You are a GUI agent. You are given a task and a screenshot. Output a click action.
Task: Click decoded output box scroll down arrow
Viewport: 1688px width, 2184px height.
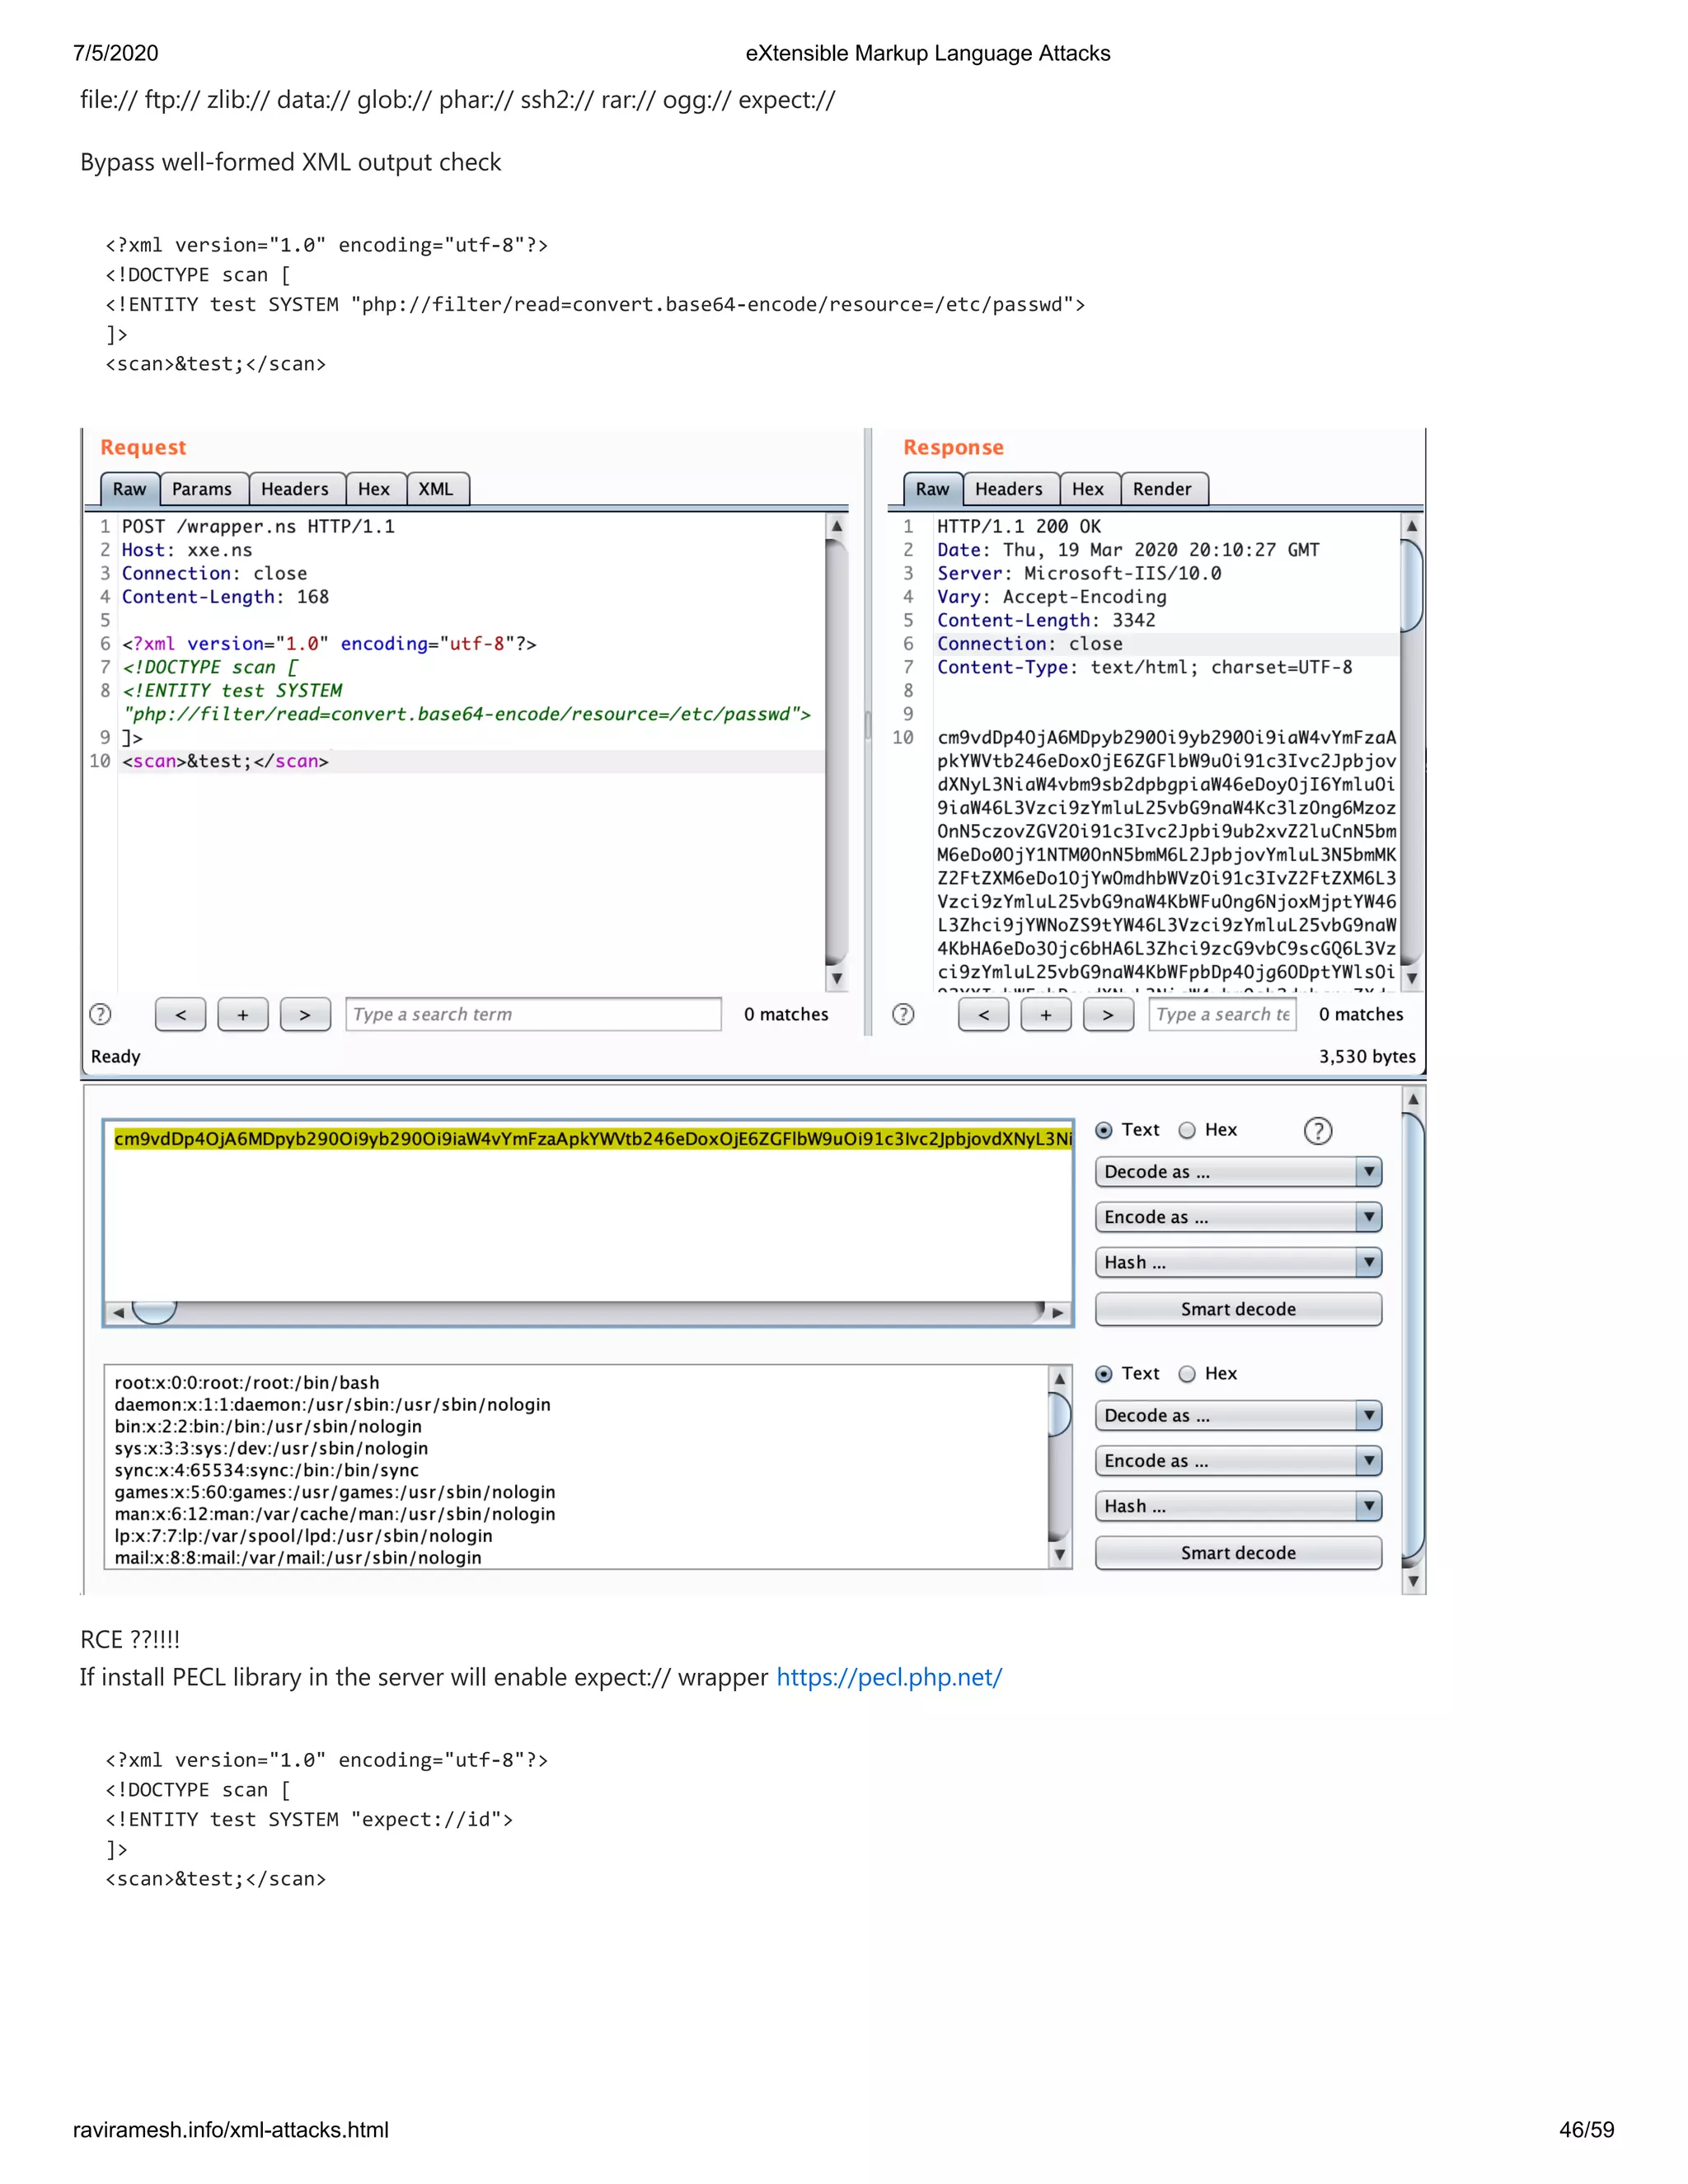pos(1060,1555)
